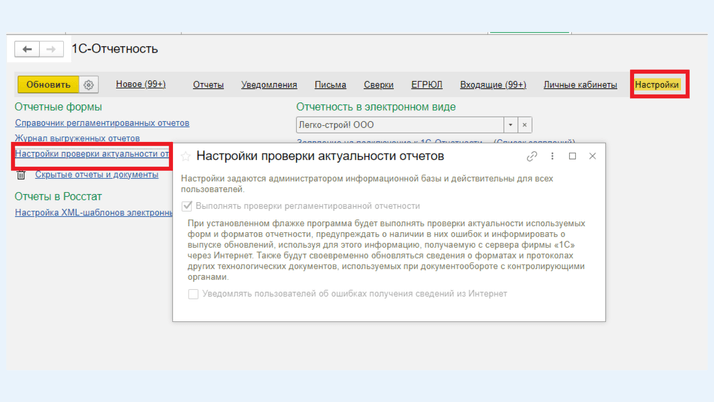Expand the Легко-строй! ООО organization dropdown
This screenshot has height=402, width=714.
510,125
